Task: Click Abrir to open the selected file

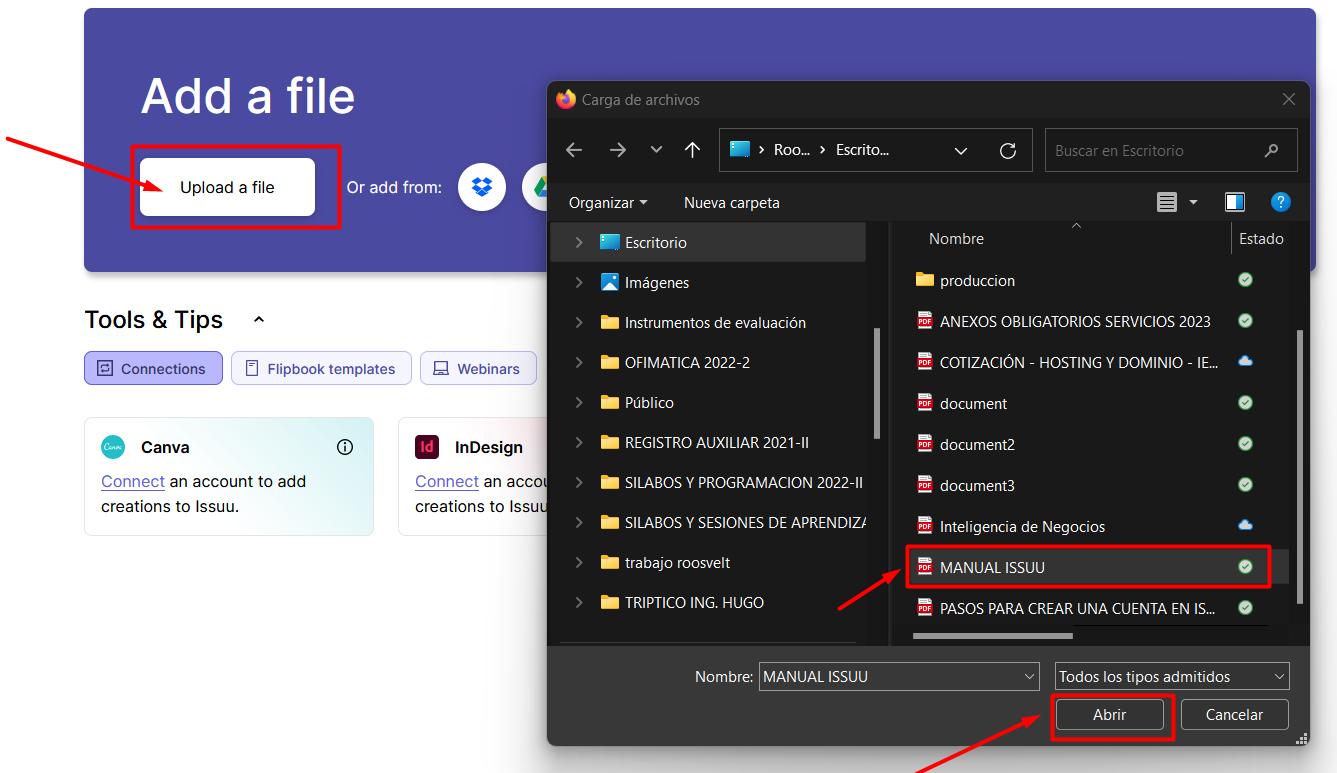Action: pos(1109,715)
